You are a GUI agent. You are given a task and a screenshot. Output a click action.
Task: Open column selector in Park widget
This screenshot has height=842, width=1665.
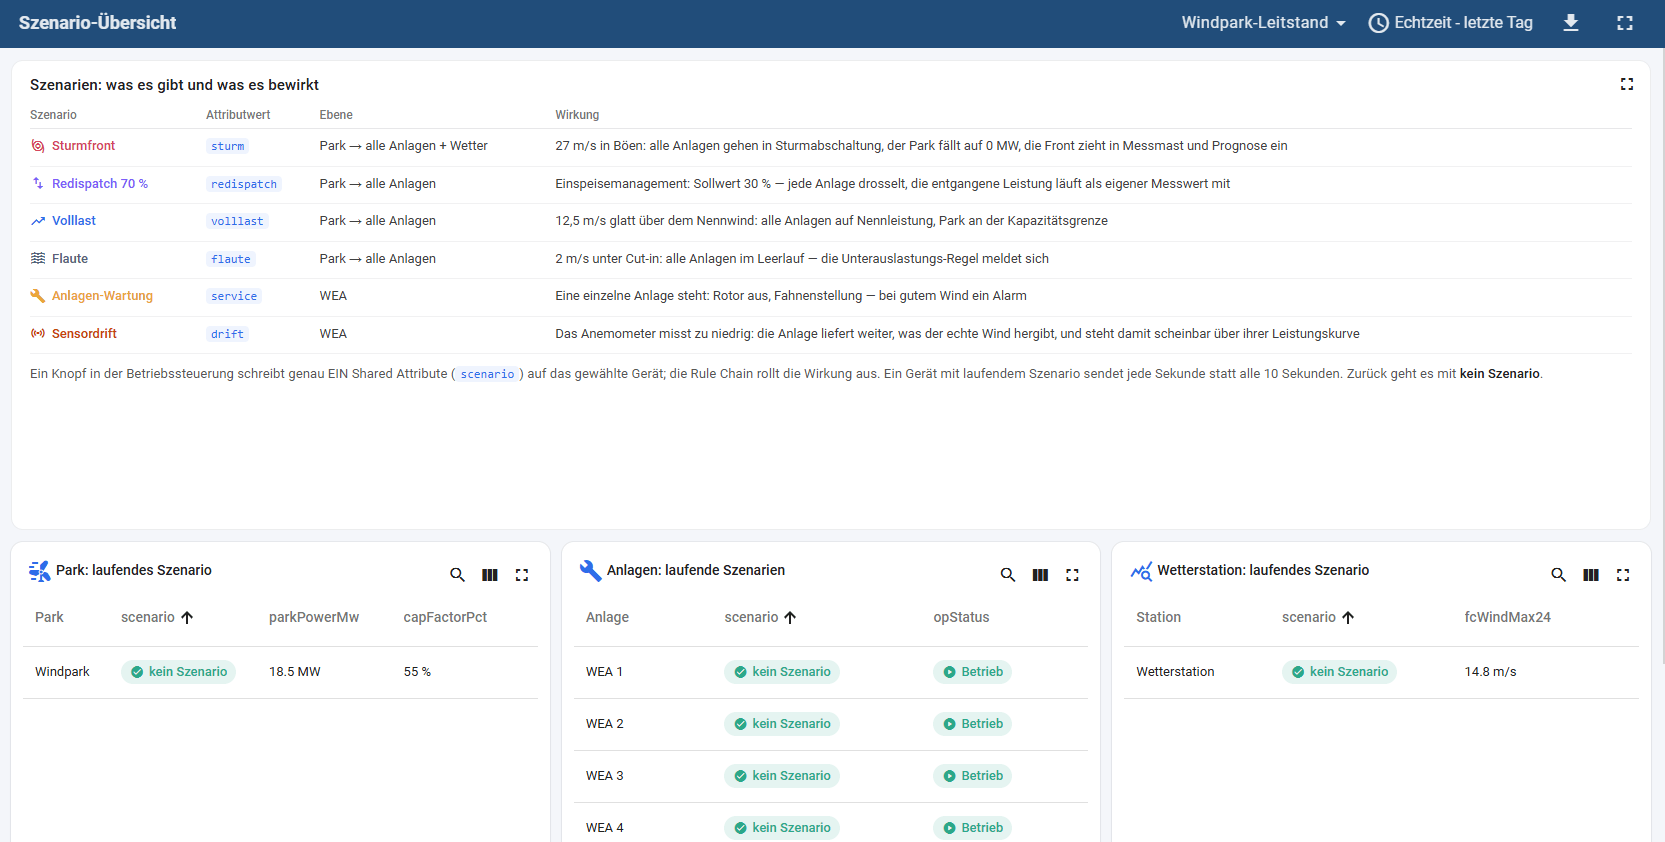pos(490,575)
